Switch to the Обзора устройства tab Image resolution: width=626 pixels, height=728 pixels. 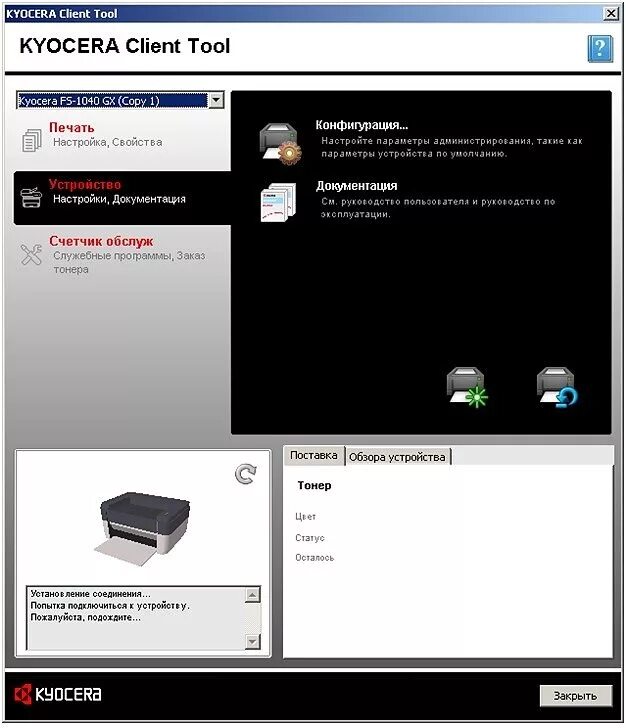(x=398, y=457)
